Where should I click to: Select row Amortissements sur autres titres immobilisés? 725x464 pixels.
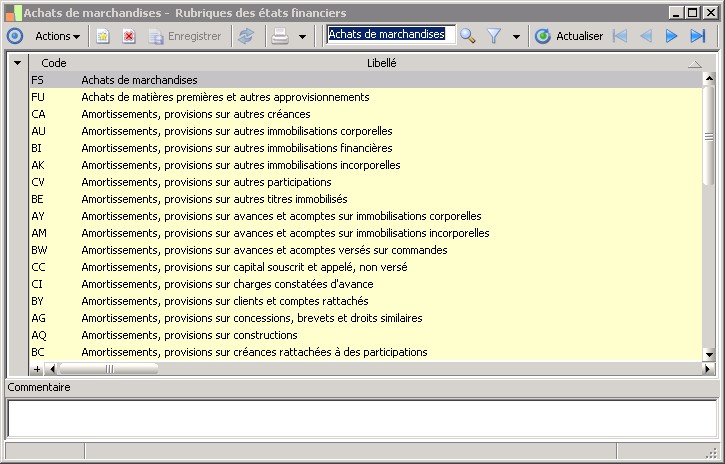click(x=366, y=199)
